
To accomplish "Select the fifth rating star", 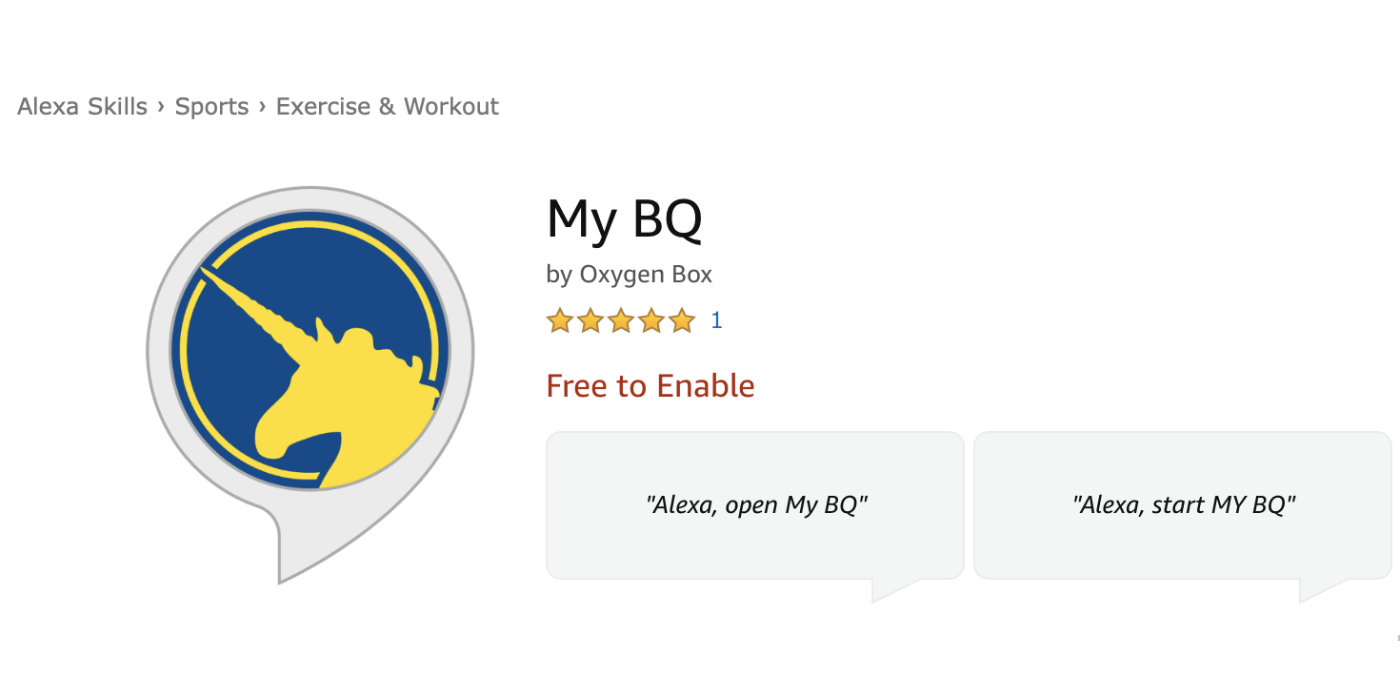I will pos(682,321).
